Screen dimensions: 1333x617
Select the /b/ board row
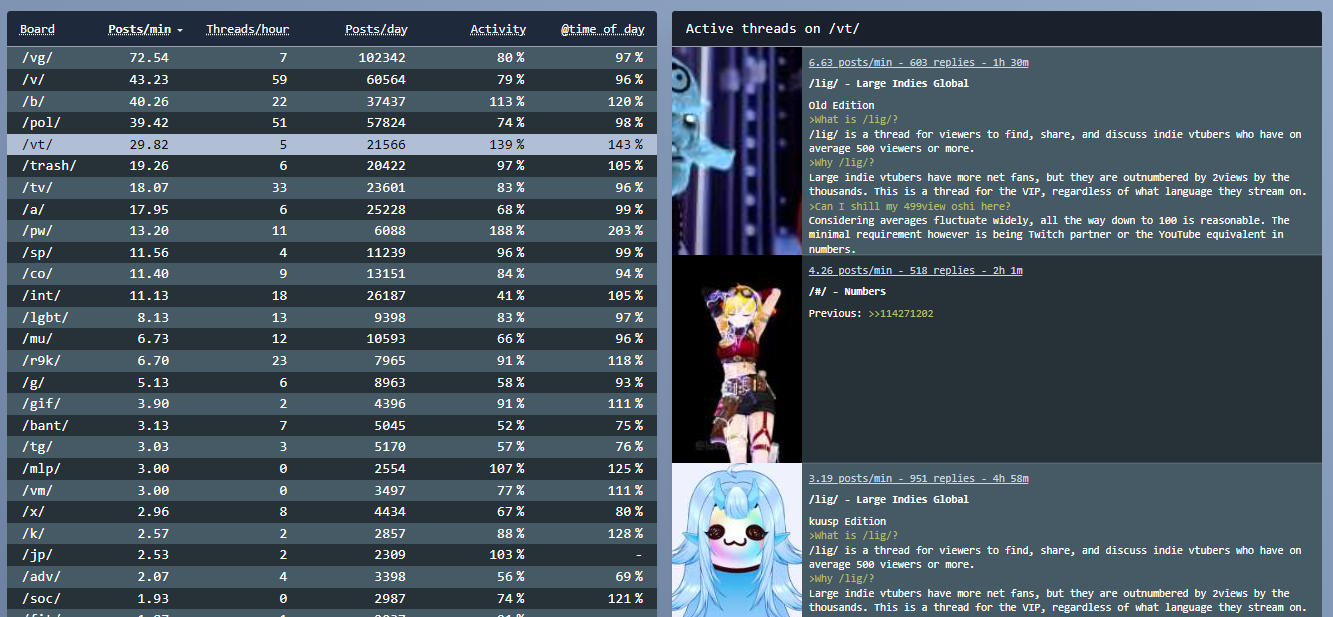pyautogui.click(x=332, y=101)
